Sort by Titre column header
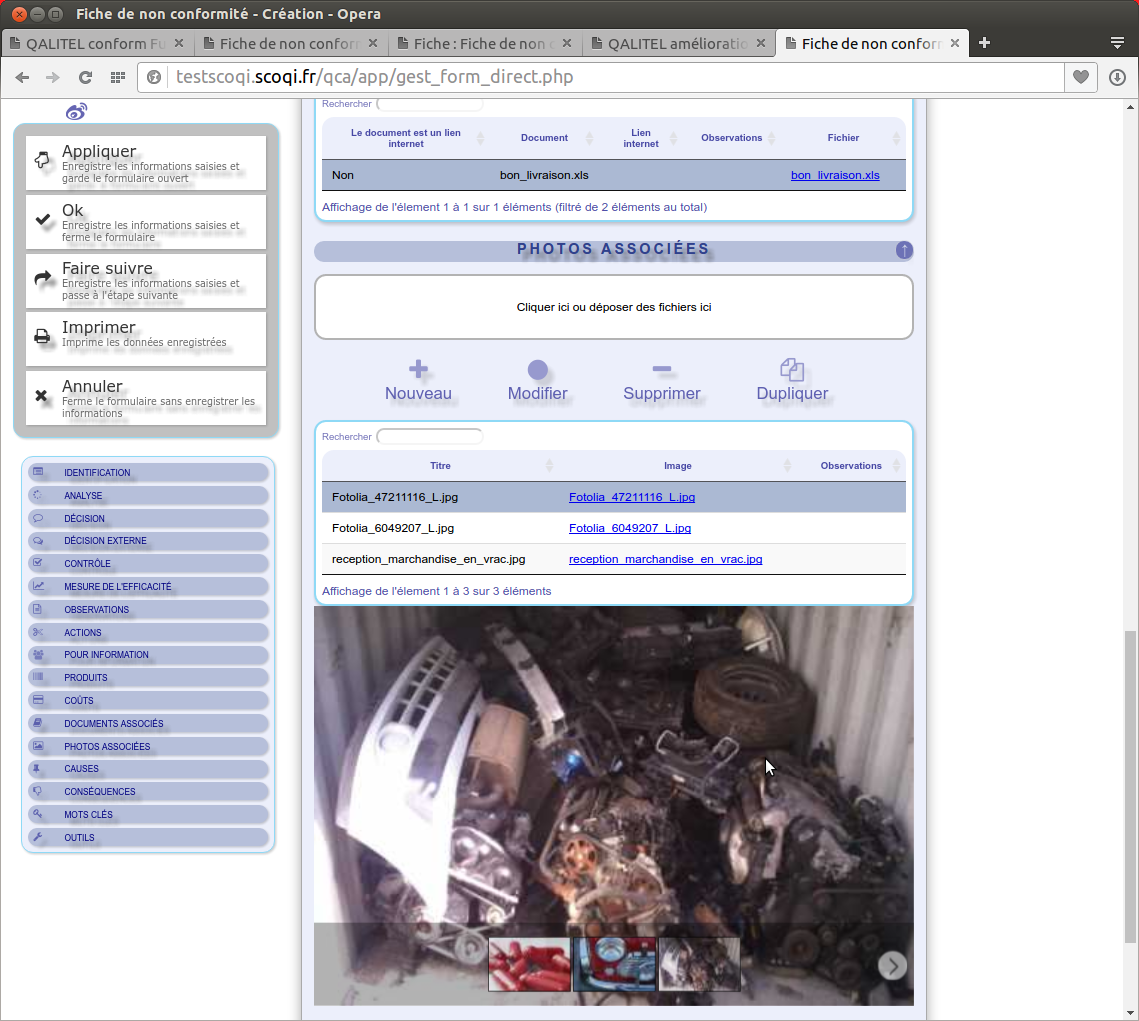The width and height of the screenshot is (1139, 1021). 440,465
